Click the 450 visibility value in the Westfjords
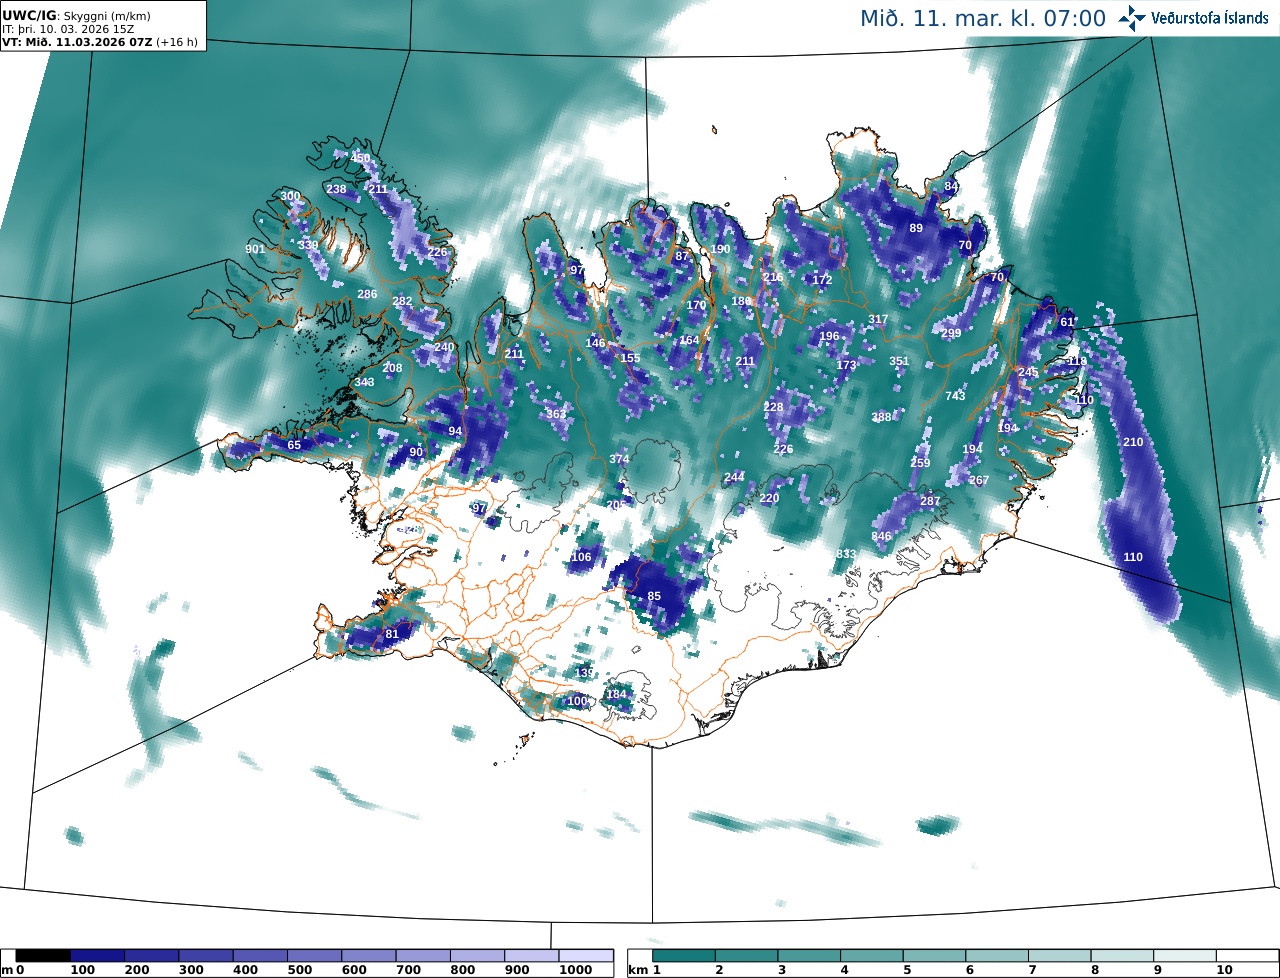This screenshot has width=1280, height=978. 360,159
